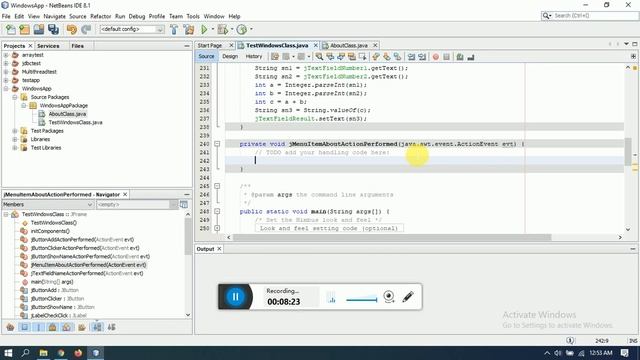
Task: Click the Stop Macro Recording icon in editor toolbar
Action: pos(447,57)
